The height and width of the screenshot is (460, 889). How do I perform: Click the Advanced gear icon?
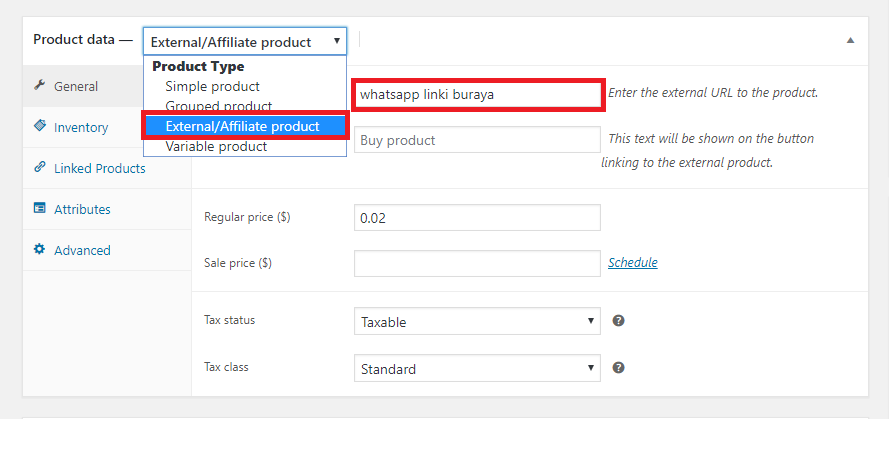click(x=39, y=249)
